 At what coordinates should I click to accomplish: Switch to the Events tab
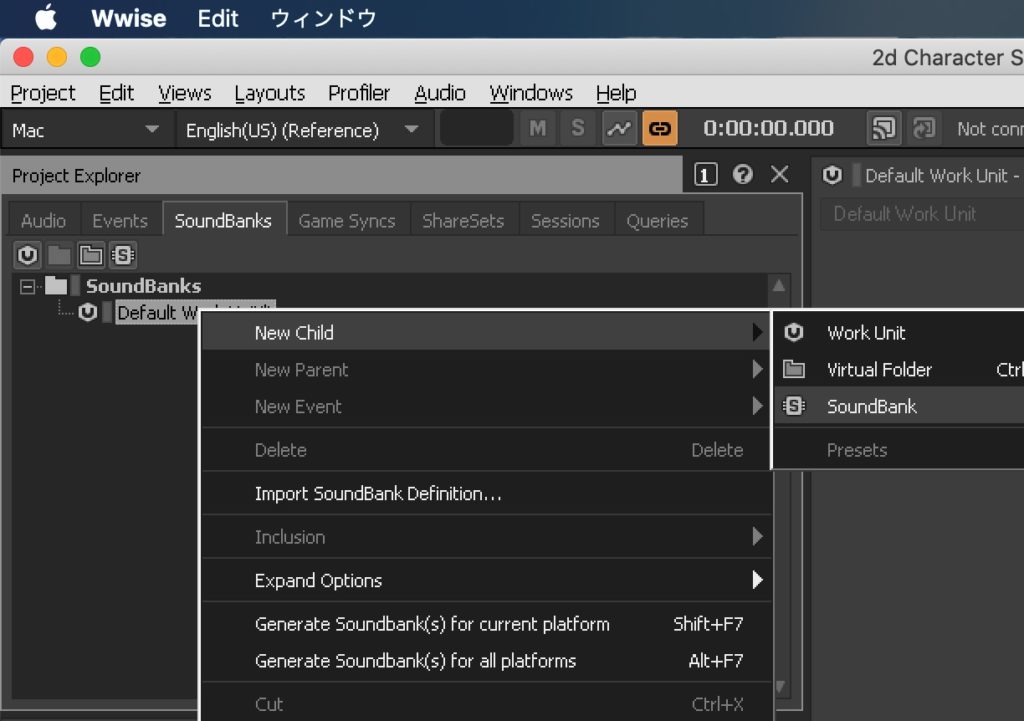coord(120,221)
